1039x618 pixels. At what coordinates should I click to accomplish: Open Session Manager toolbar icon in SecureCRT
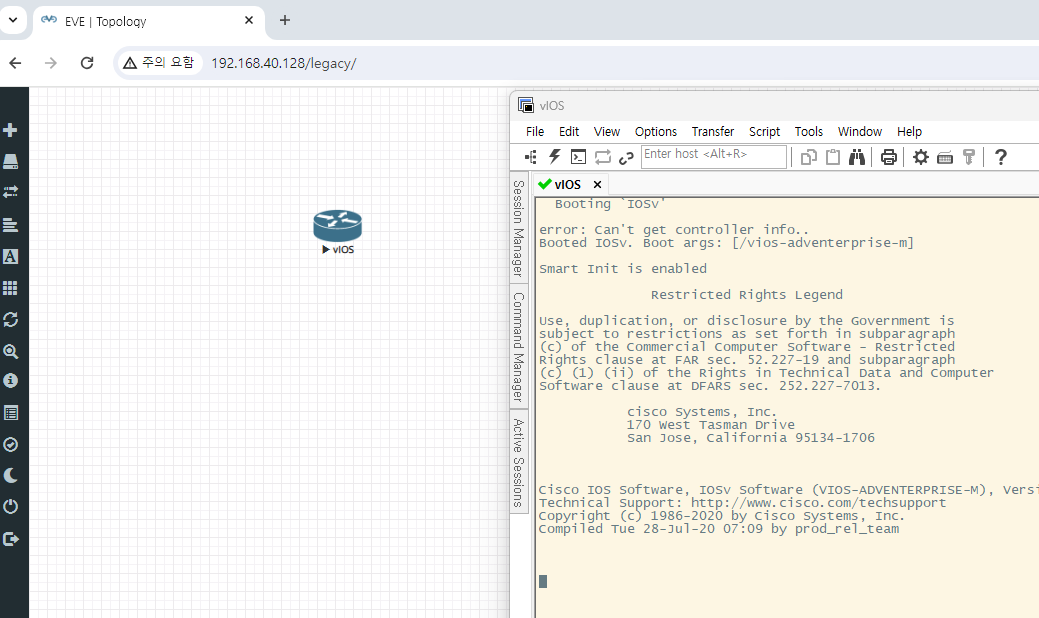[531, 157]
